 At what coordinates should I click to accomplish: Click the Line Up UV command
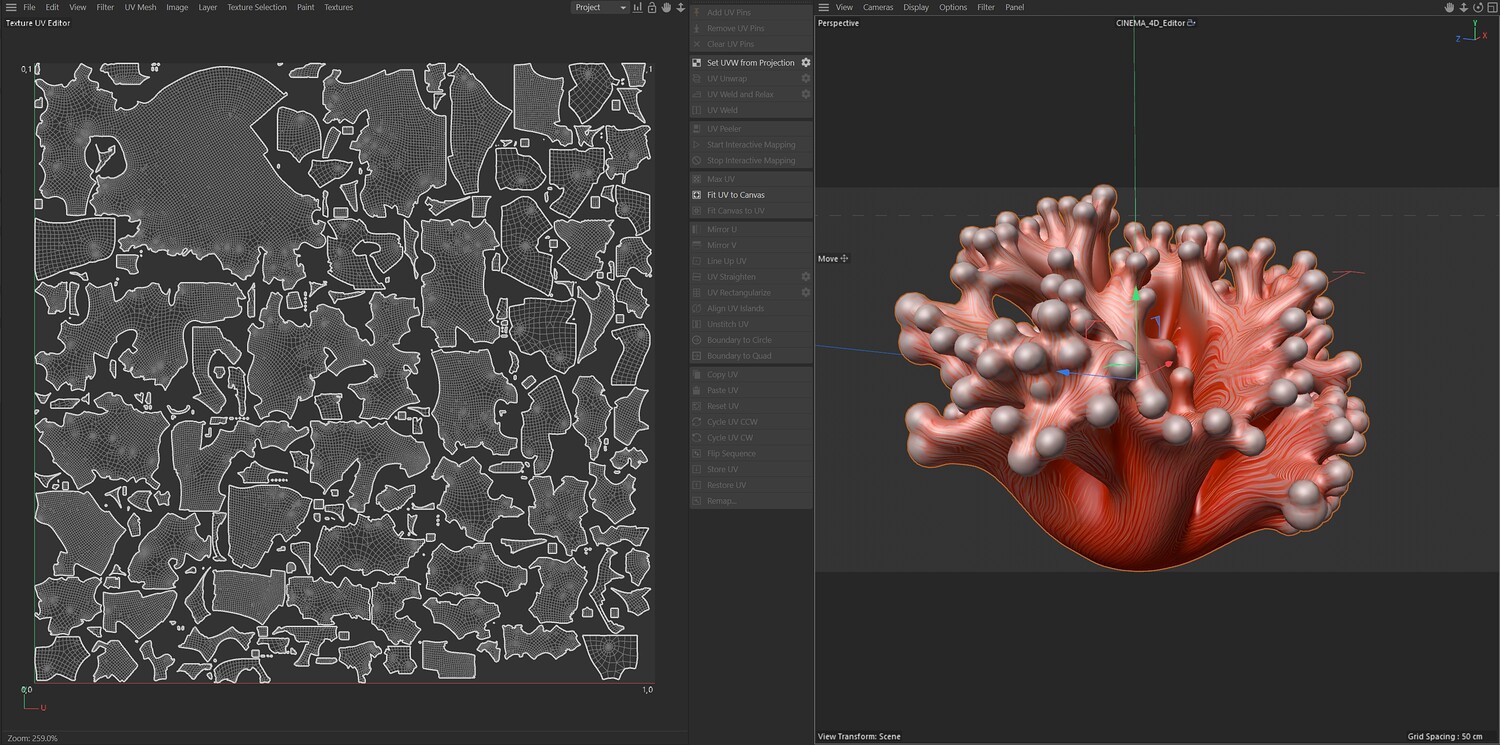(751, 261)
